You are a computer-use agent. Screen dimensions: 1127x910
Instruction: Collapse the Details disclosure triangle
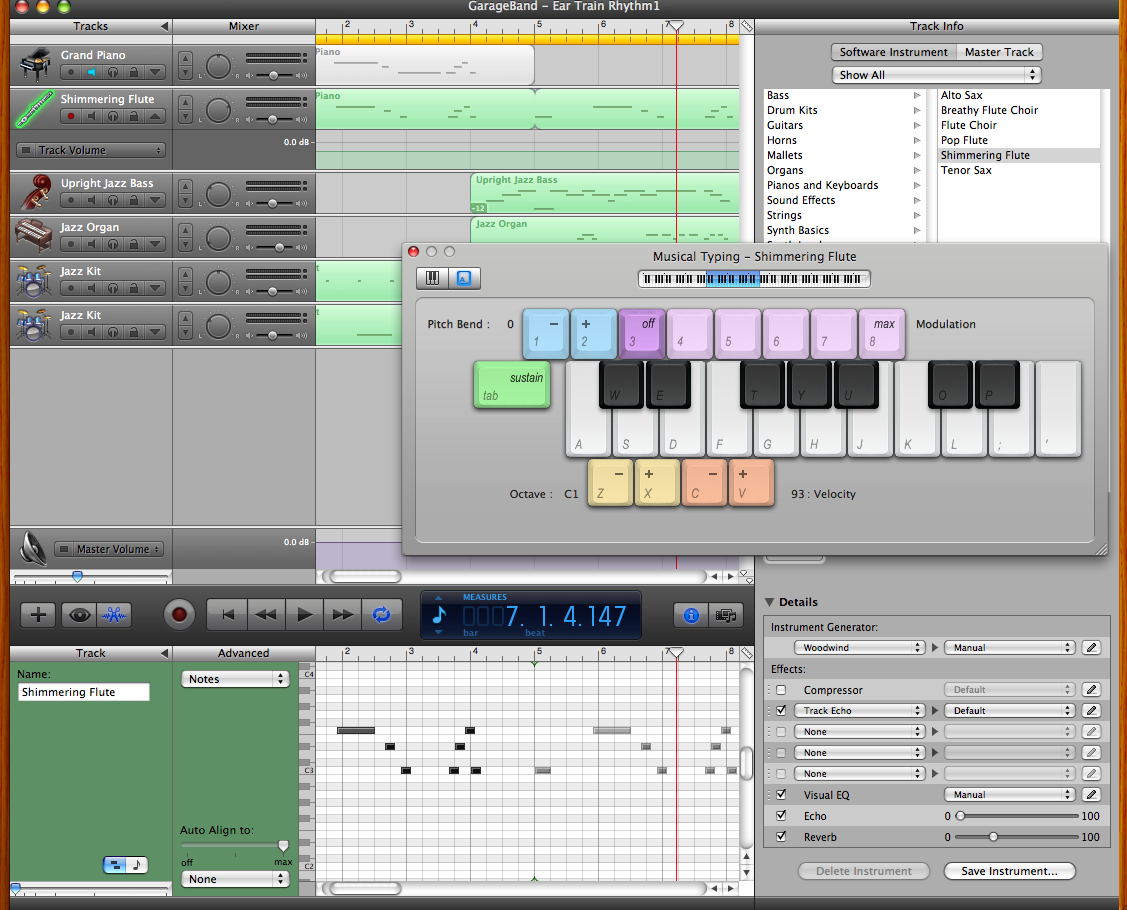click(770, 602)
